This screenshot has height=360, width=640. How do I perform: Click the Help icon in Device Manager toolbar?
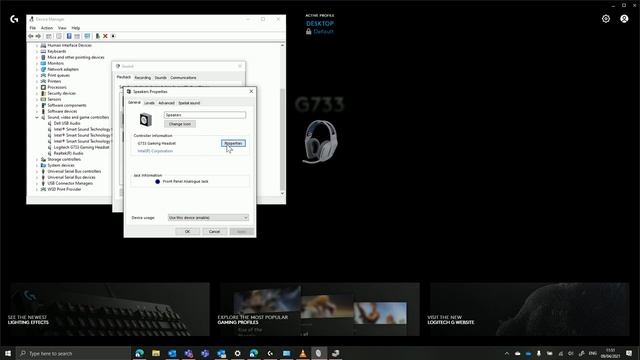click(x=69, y=36)
